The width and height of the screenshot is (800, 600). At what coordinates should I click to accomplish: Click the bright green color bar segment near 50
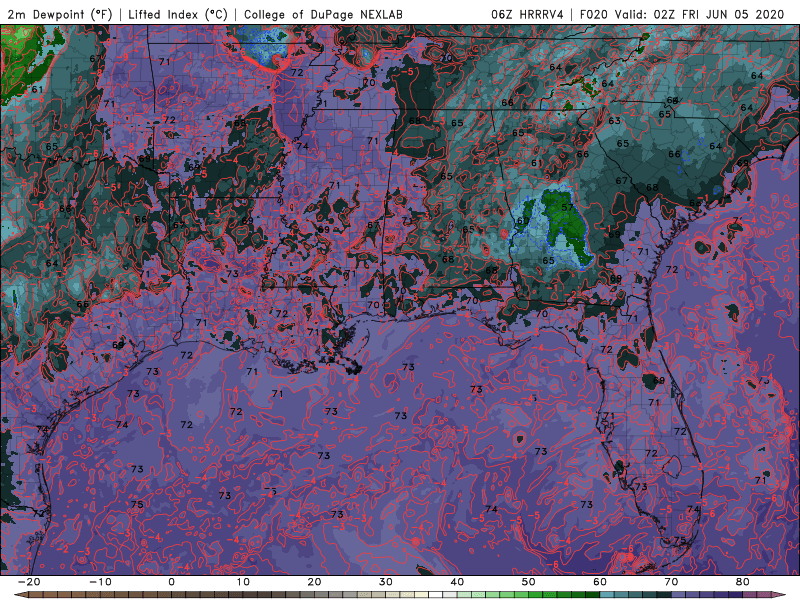[536, 595]
